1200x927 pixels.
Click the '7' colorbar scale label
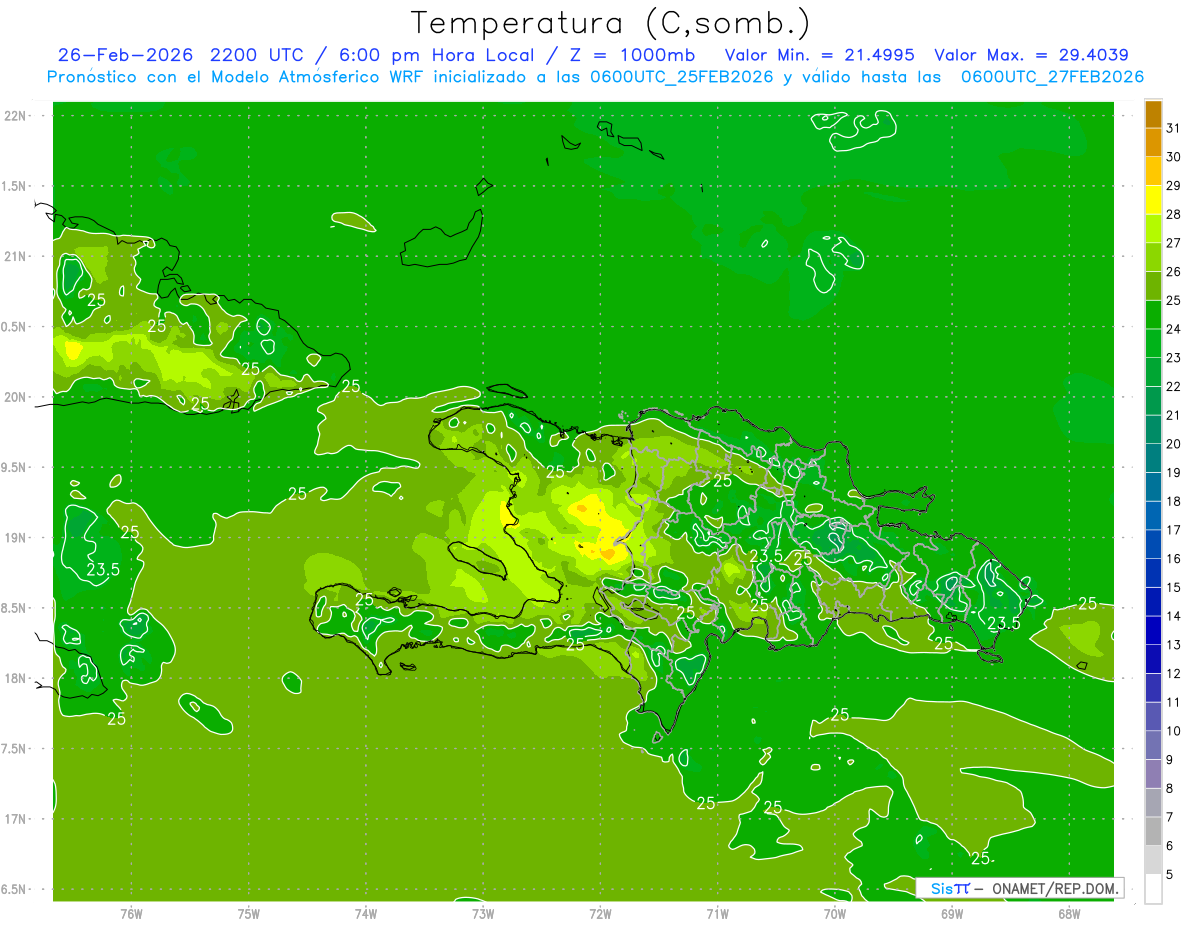pos(1169,817)
